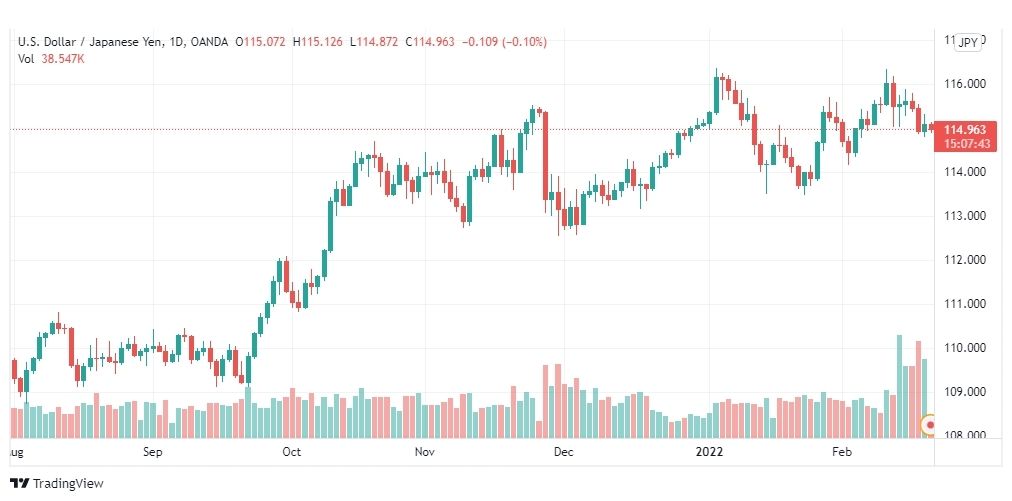
Task: Click the red 114.963 current price label
Action: click(x=966, y=129)
